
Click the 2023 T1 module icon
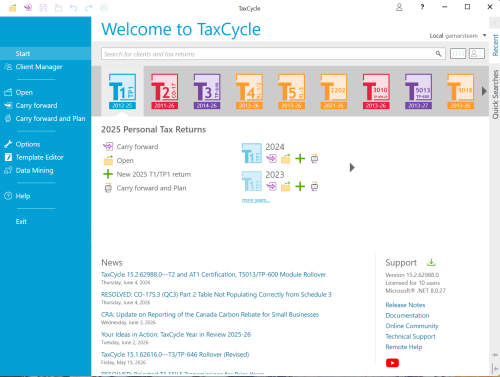[252, 181]
